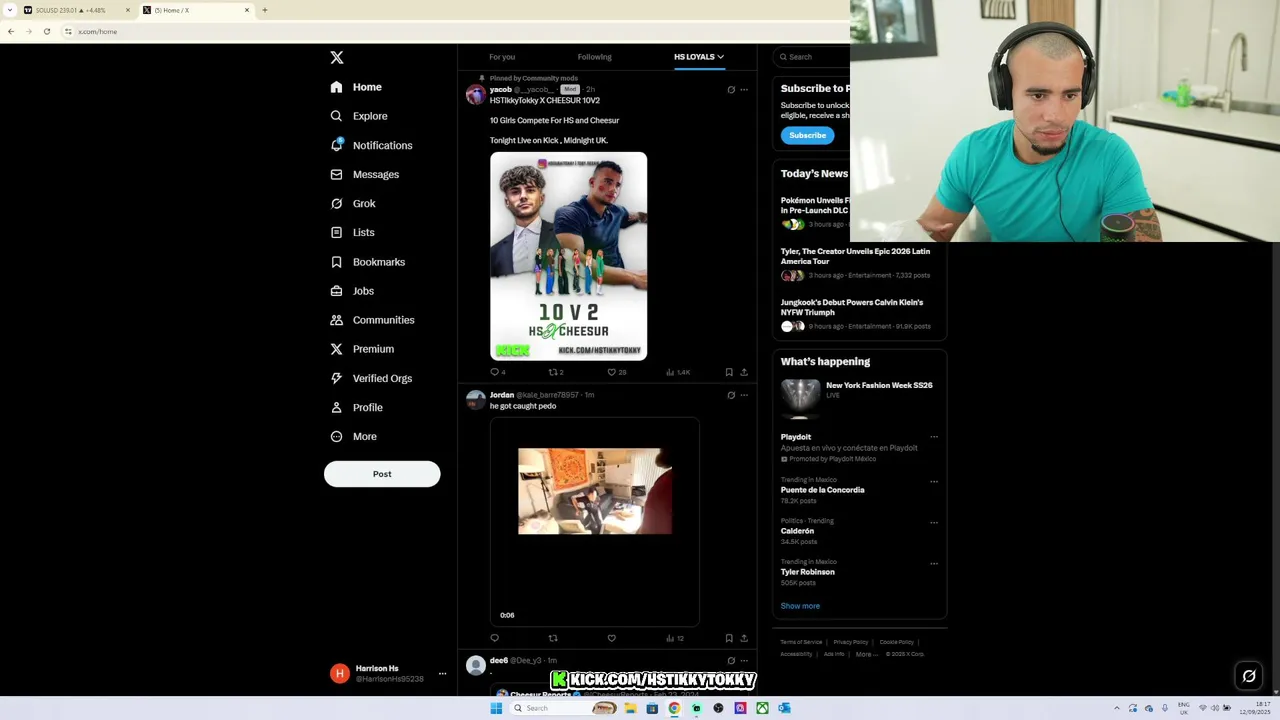Viewport: 1280px width, 720px height.
Task: Bookmark Jordan's post
Action: [x=729, y=638]
